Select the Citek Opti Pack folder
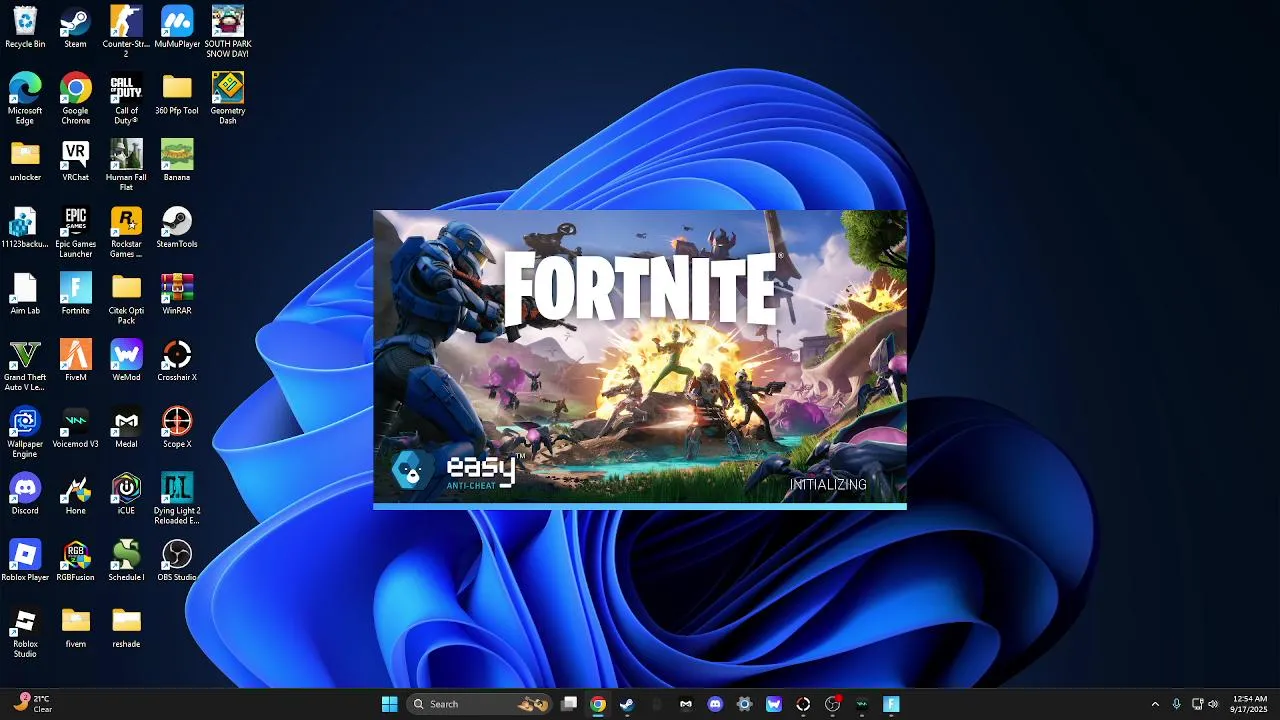 click(x=126, y=298)
